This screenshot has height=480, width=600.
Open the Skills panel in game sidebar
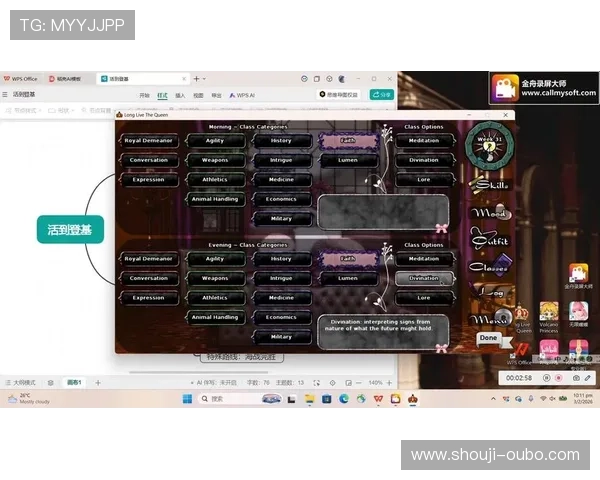point(491,184)
